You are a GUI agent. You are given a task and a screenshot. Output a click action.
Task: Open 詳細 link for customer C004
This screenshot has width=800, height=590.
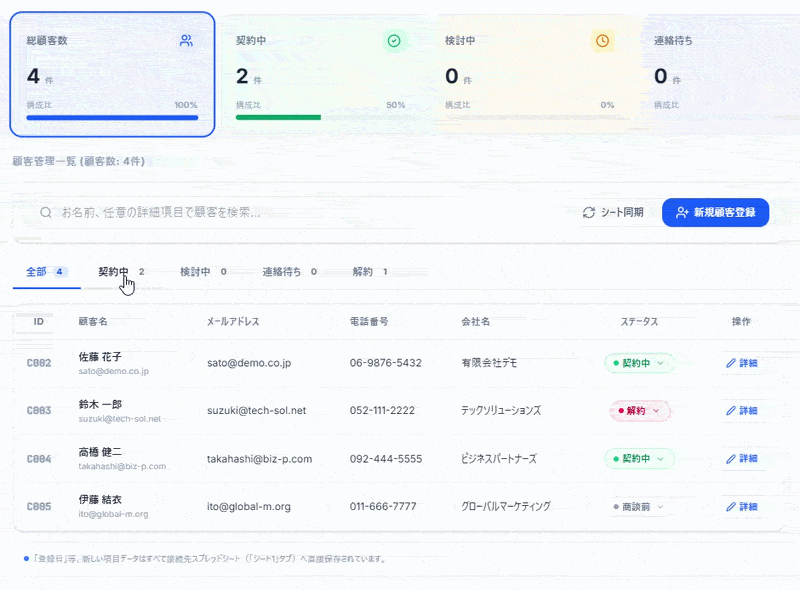click(742, 458)
